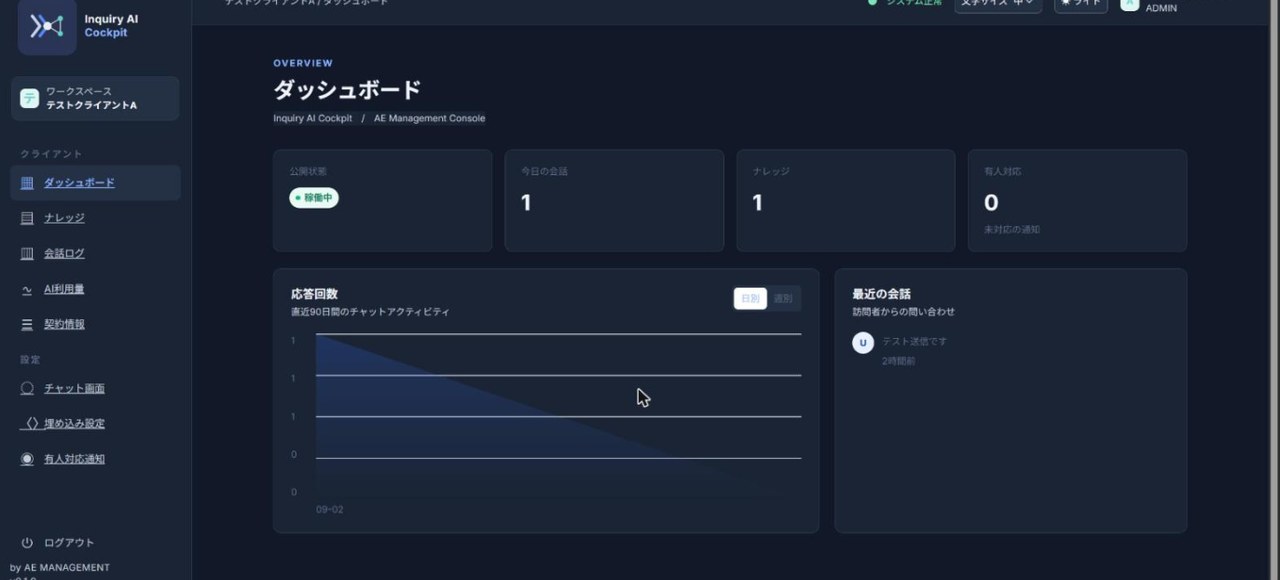Image resolution: width=1280 pixels, height=580 pixels.
Task: Click the 応答回数 chart title
Action: click(x=314, y=294)
